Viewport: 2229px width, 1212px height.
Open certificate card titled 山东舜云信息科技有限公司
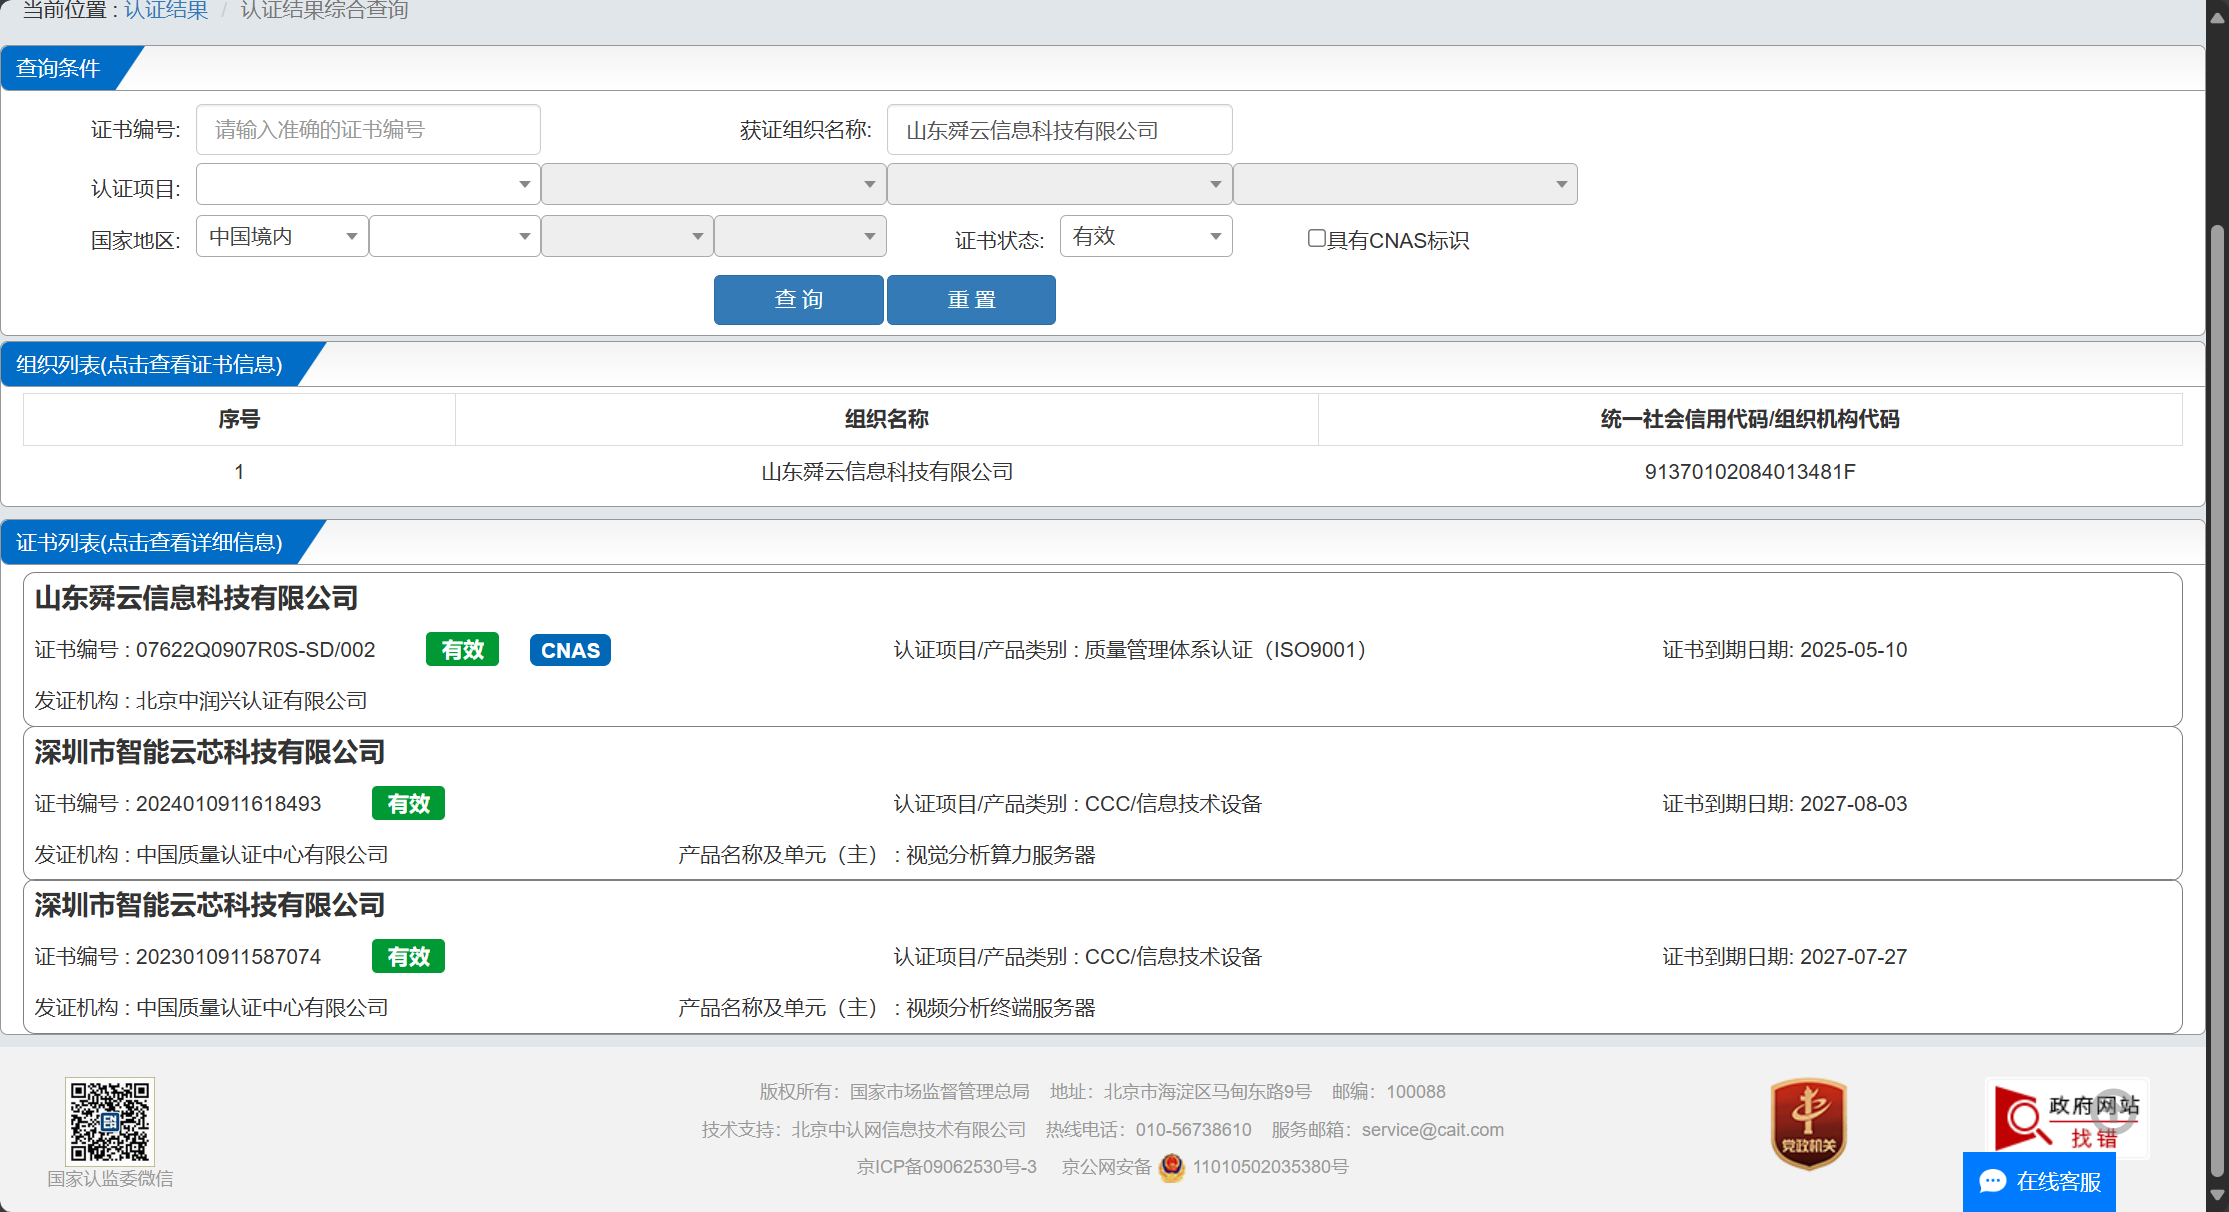point(1103,650)
